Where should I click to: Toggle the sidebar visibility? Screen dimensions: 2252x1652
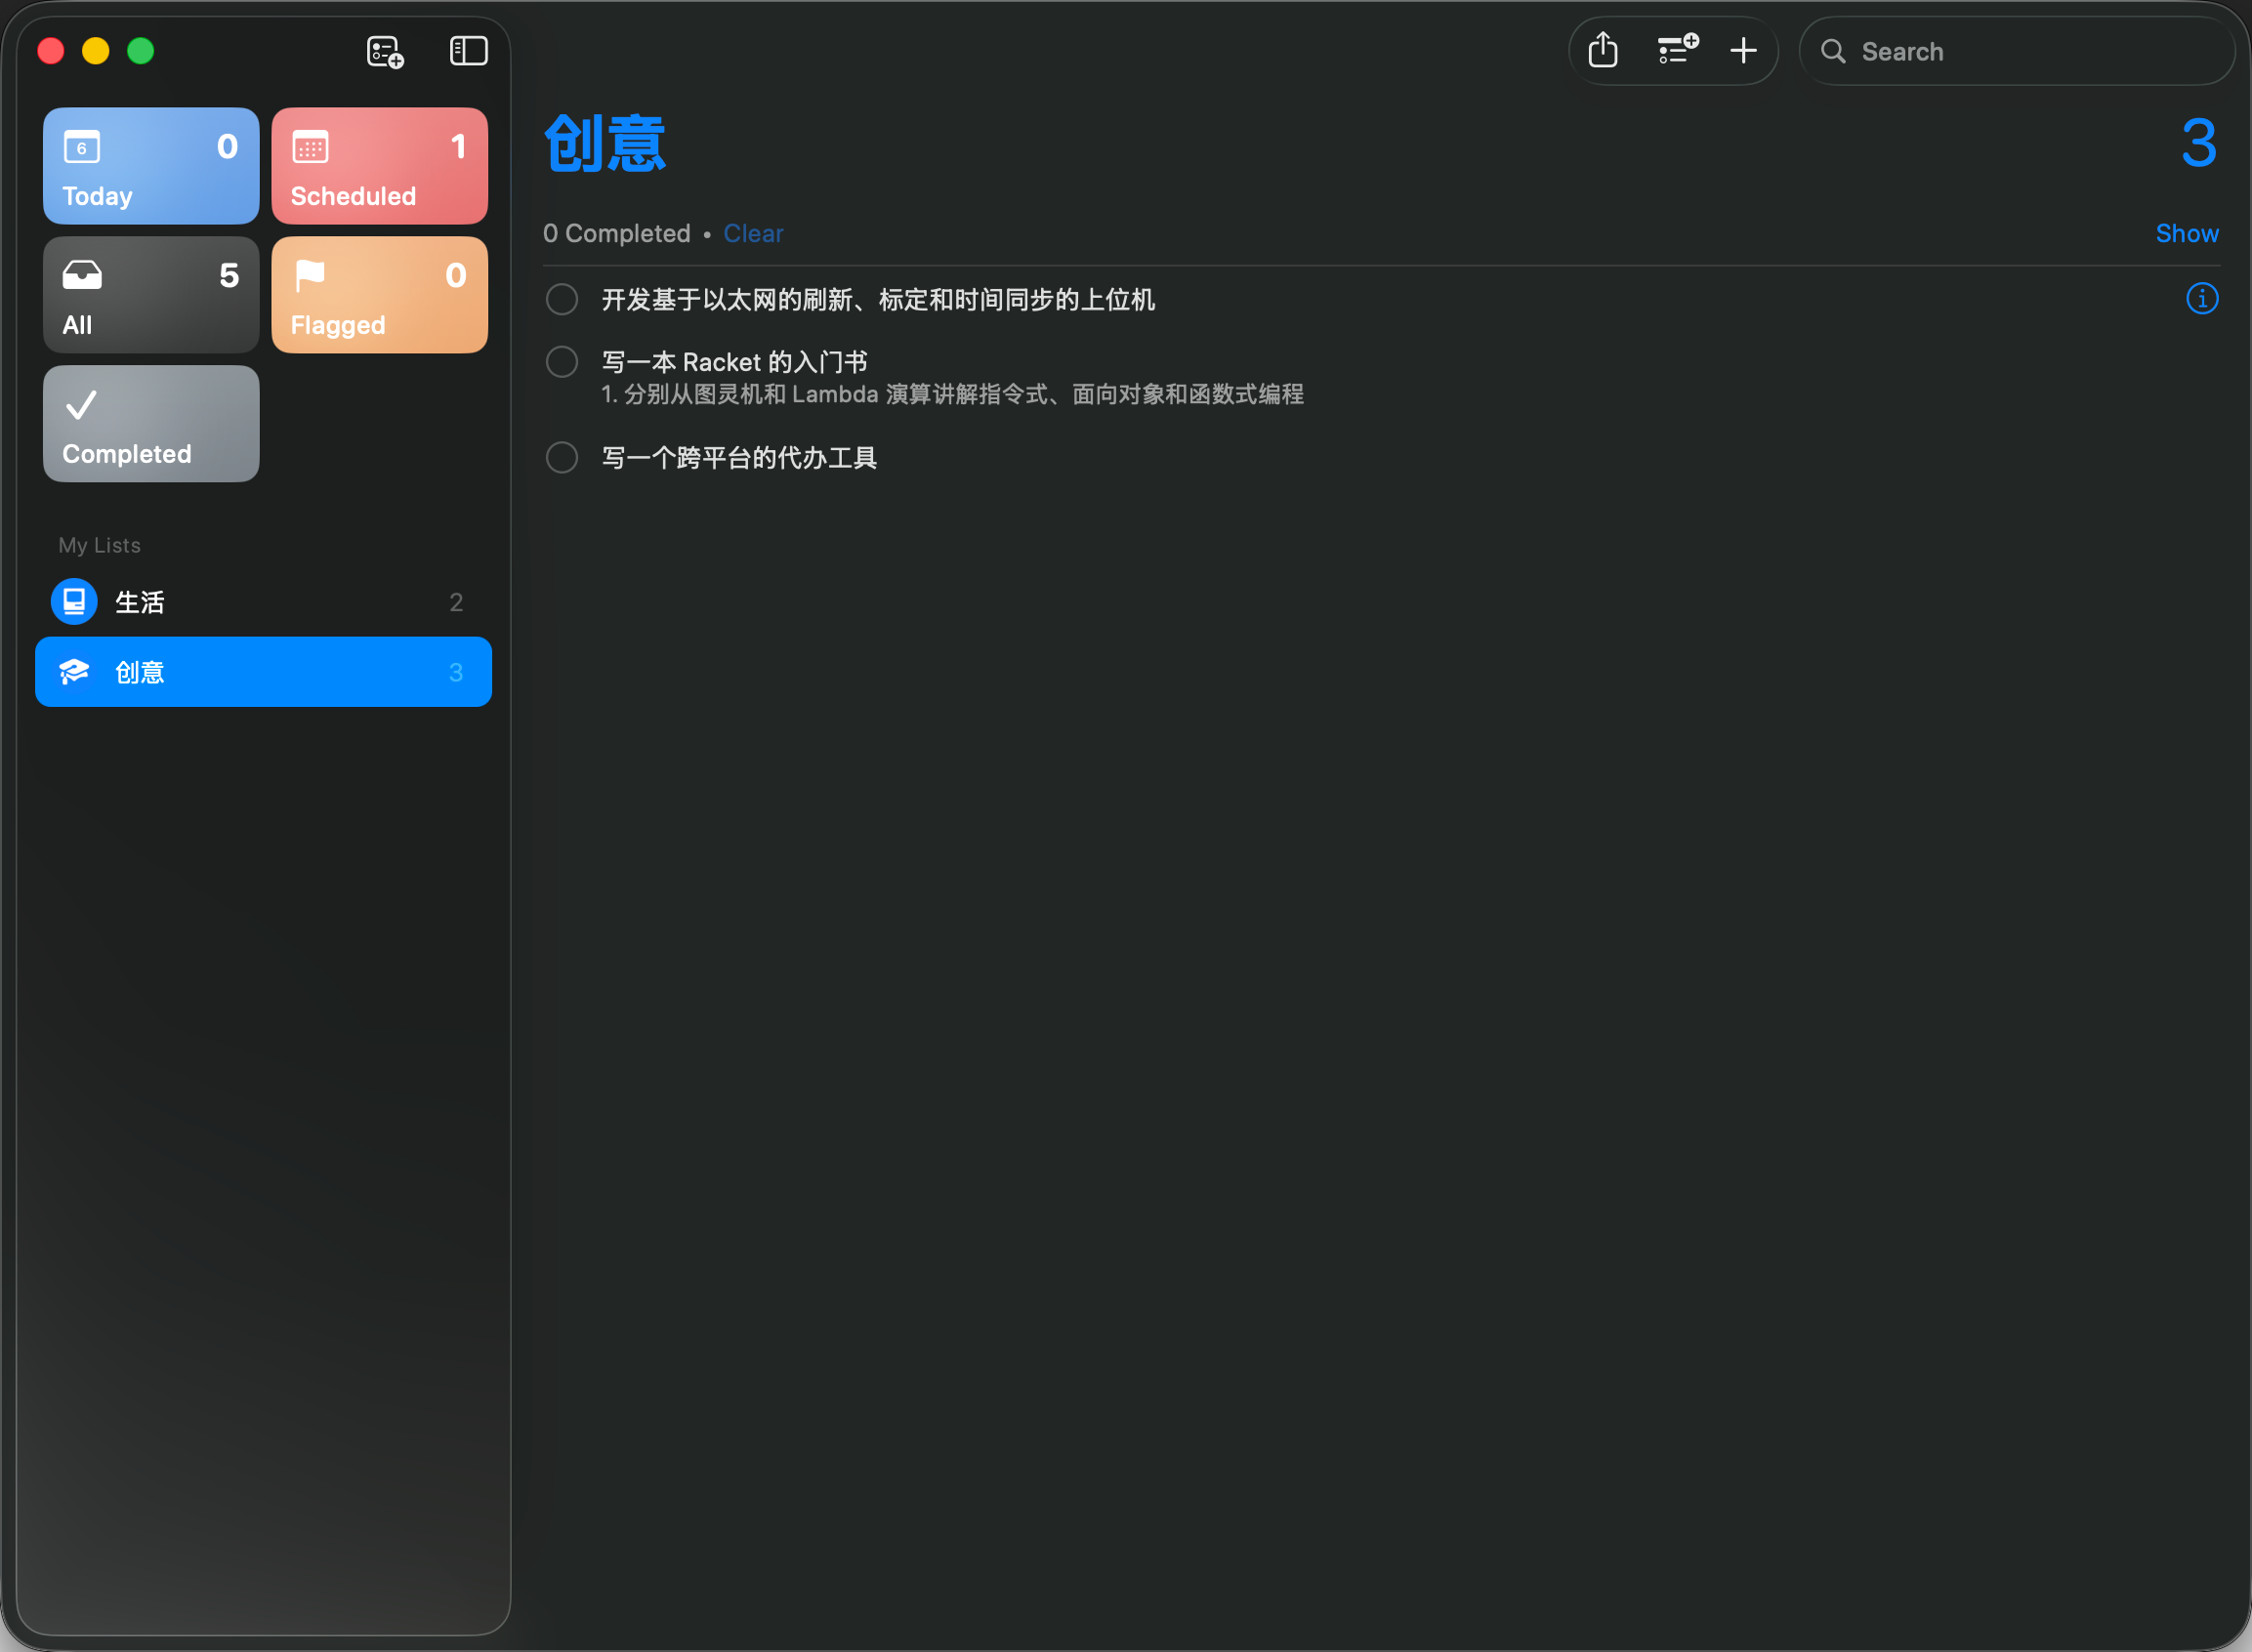coord(468,51)
